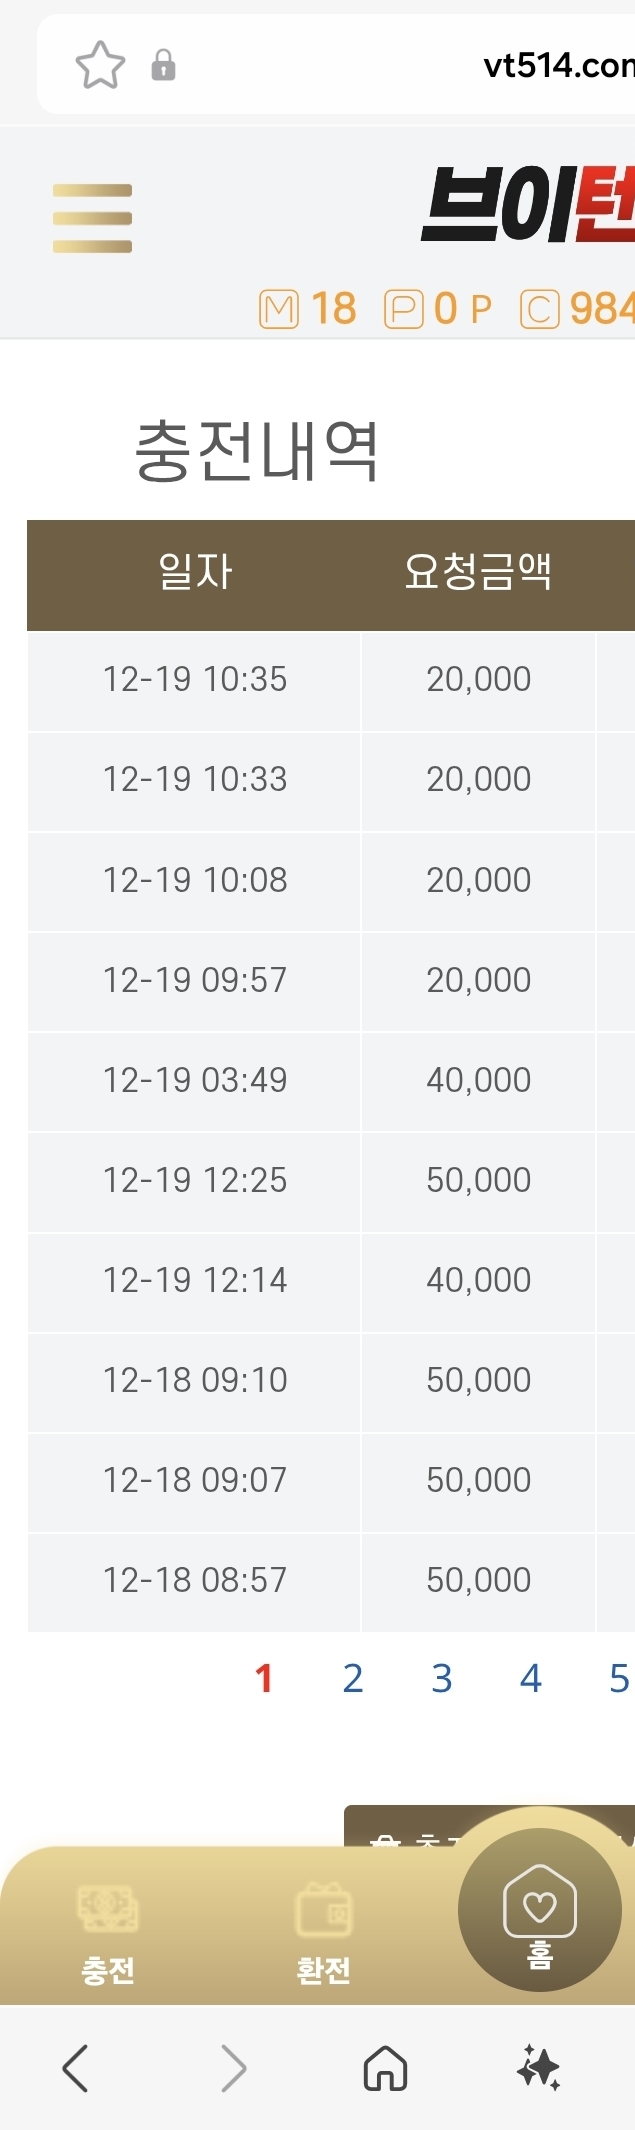This screenshot has width=635, height=2130.
Task: Tap the vt514 address bar
Action: 555,66
